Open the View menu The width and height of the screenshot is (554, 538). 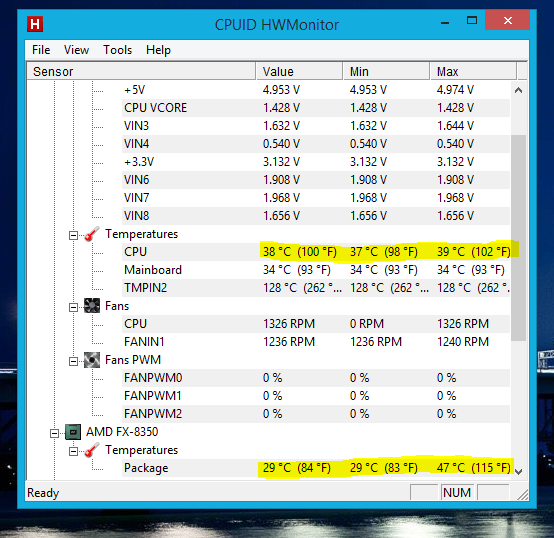[x=76, y=50]
